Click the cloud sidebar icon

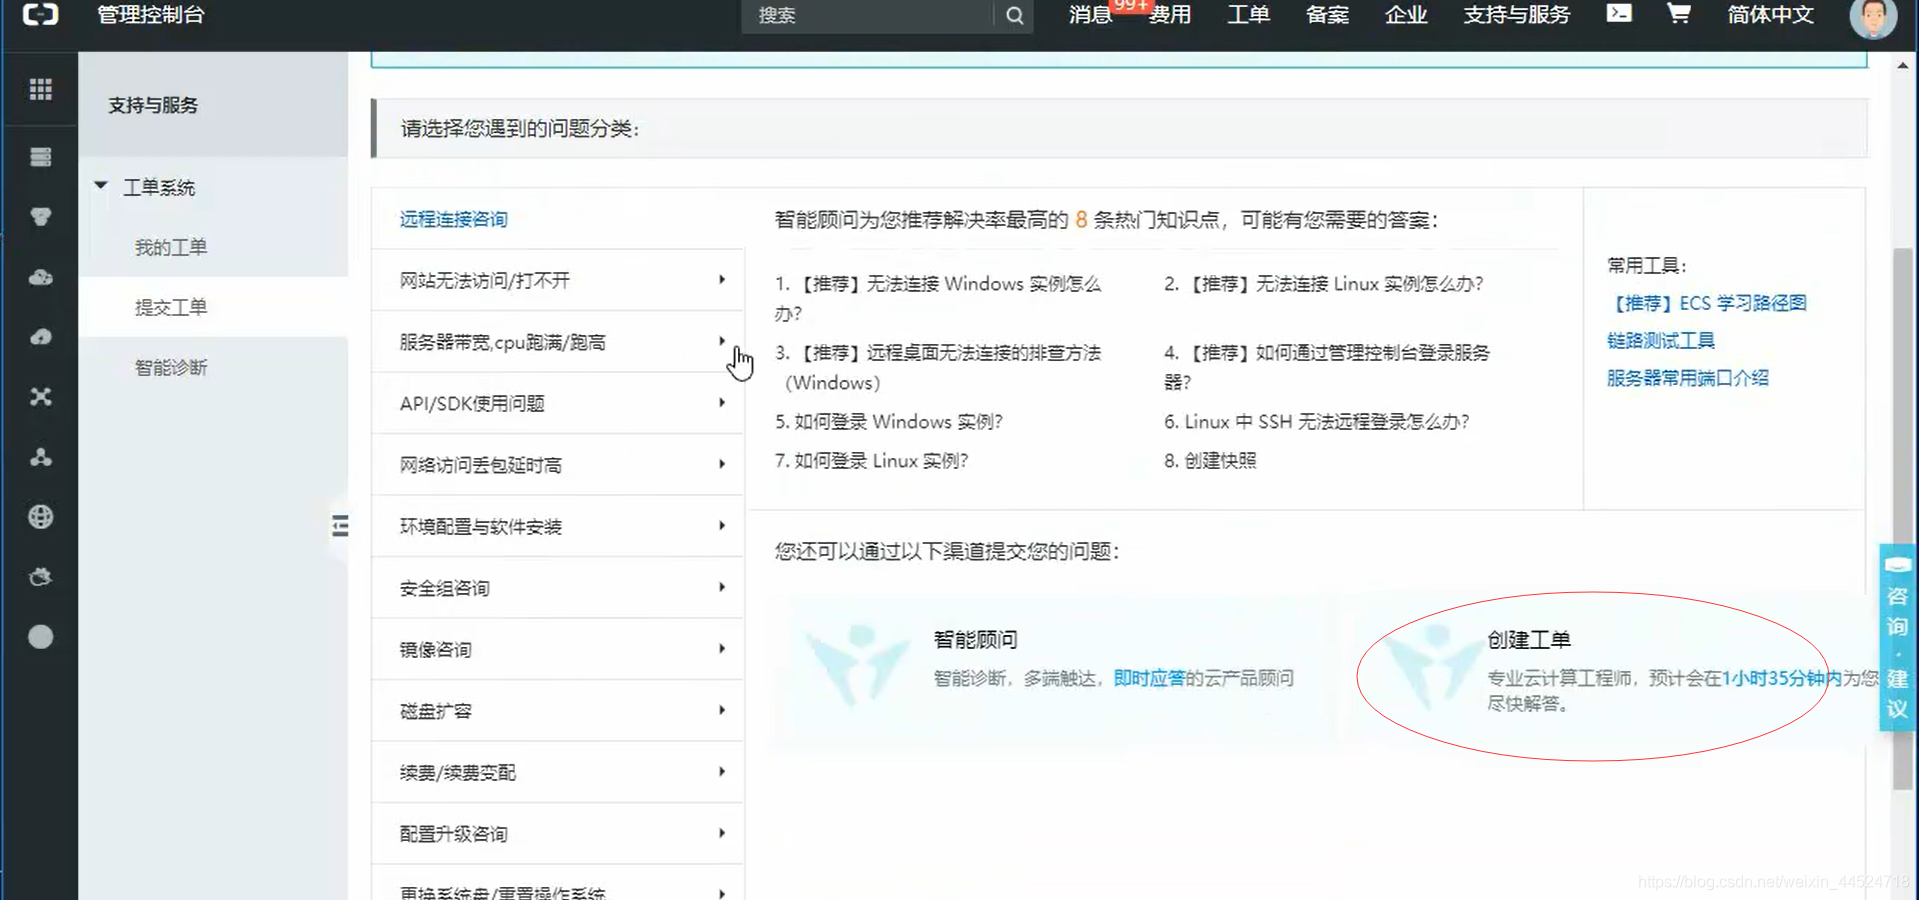pyautogui.click(x=40, y=277)
